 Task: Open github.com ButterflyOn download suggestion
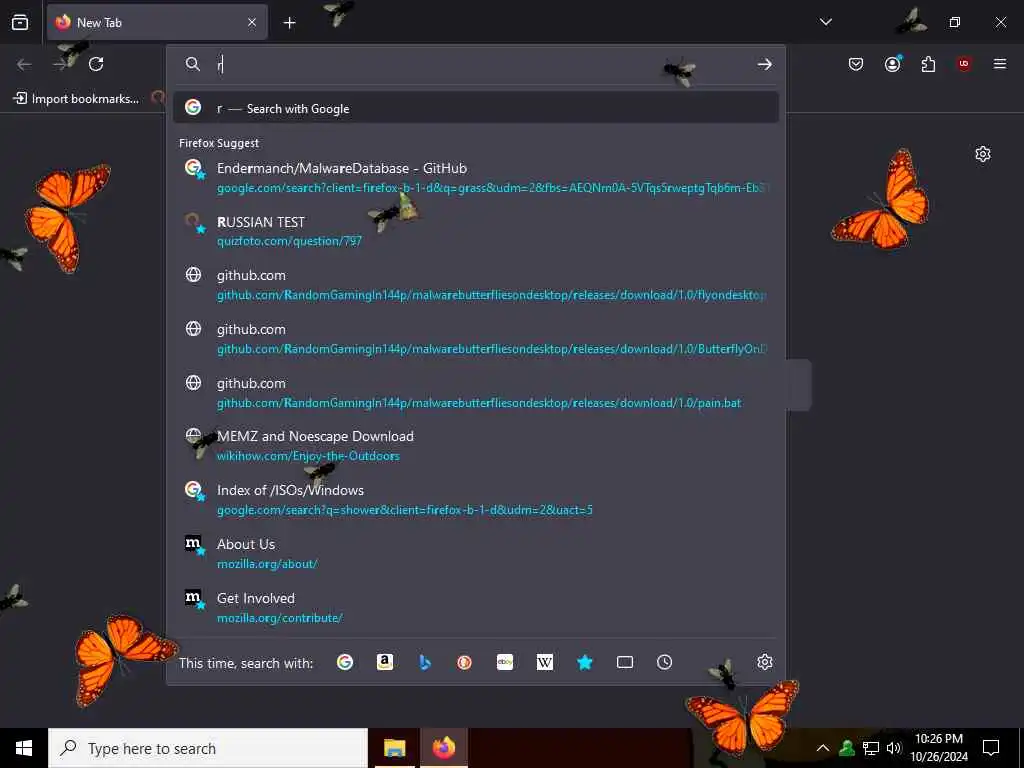475,339
